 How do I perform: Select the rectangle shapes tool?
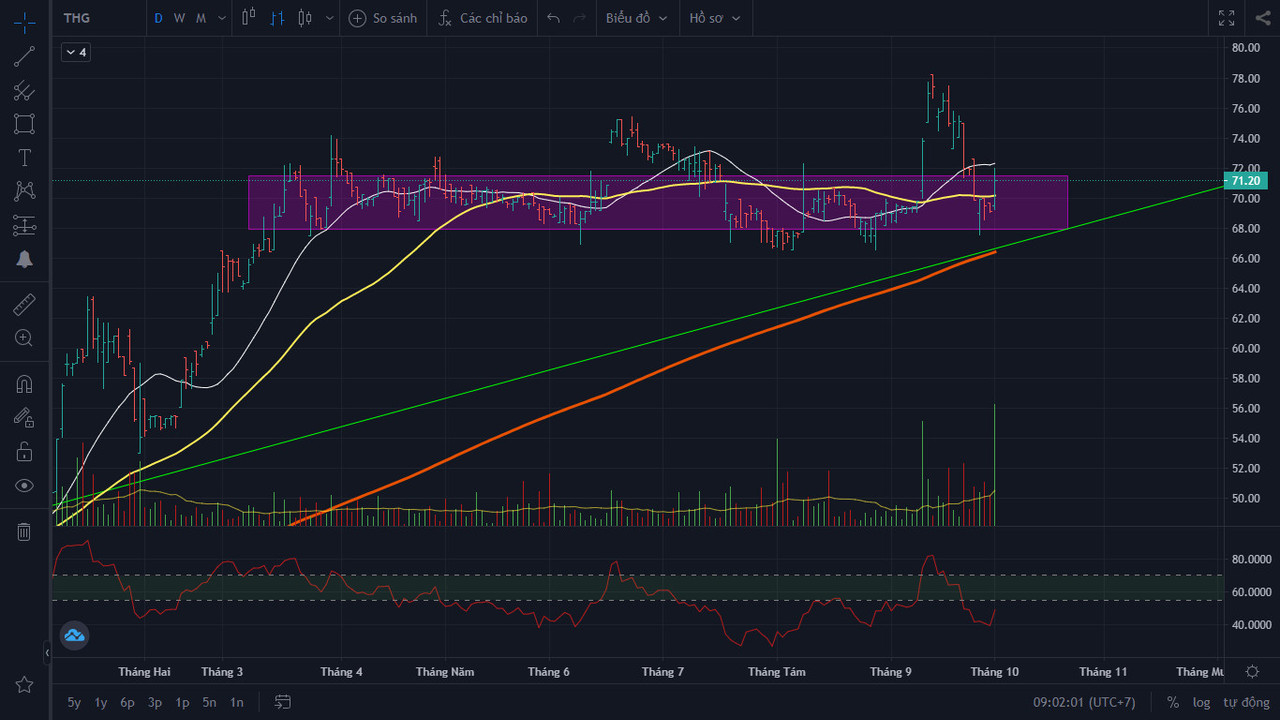click(24, 124)
